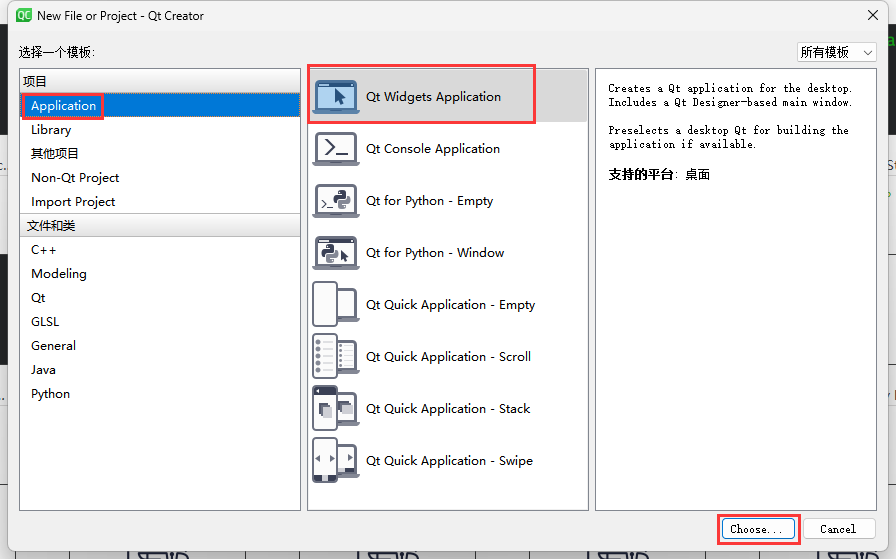Pick the Qt Quick Application - Swipe icon
This screenshot has height=559, width=896.
pos(335,460)
